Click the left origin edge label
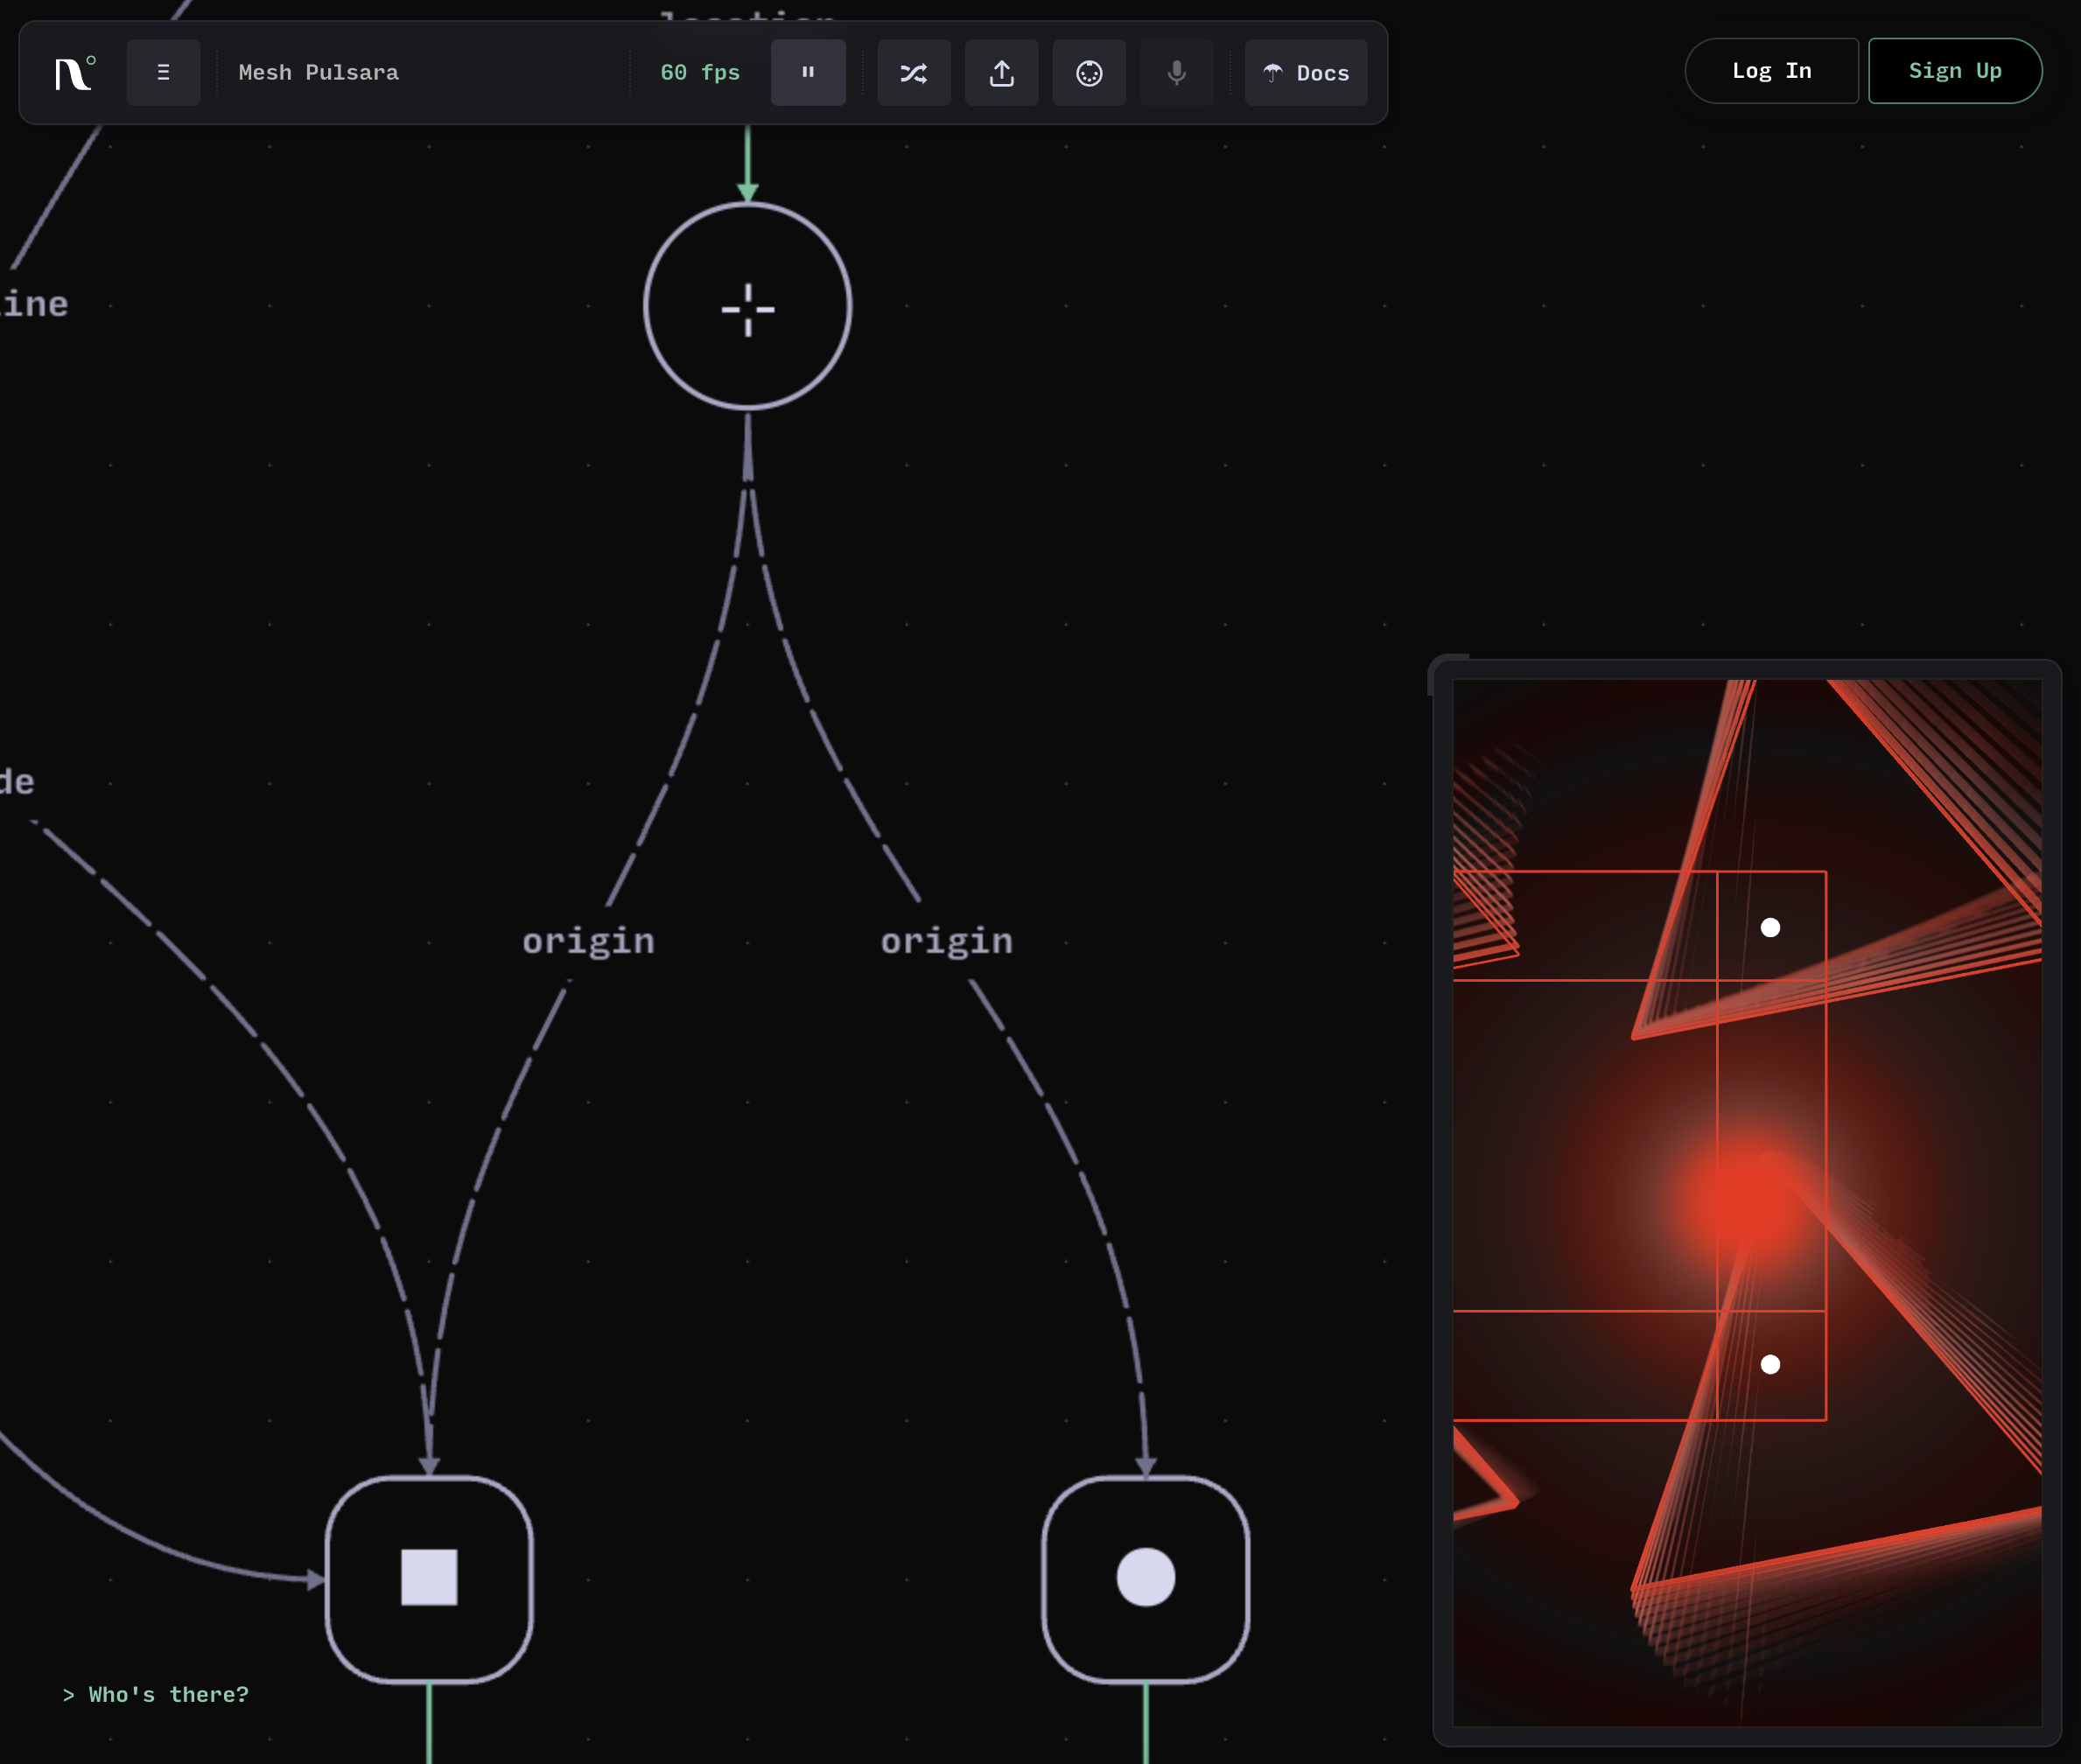This screenshot has width=2081, height=1764. tap(588, 941)
